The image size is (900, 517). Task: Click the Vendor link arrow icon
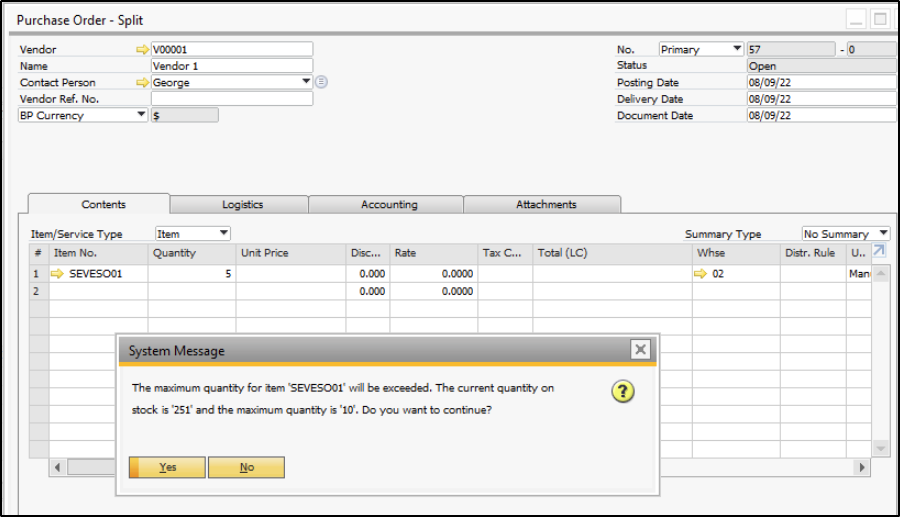(142, 49)
